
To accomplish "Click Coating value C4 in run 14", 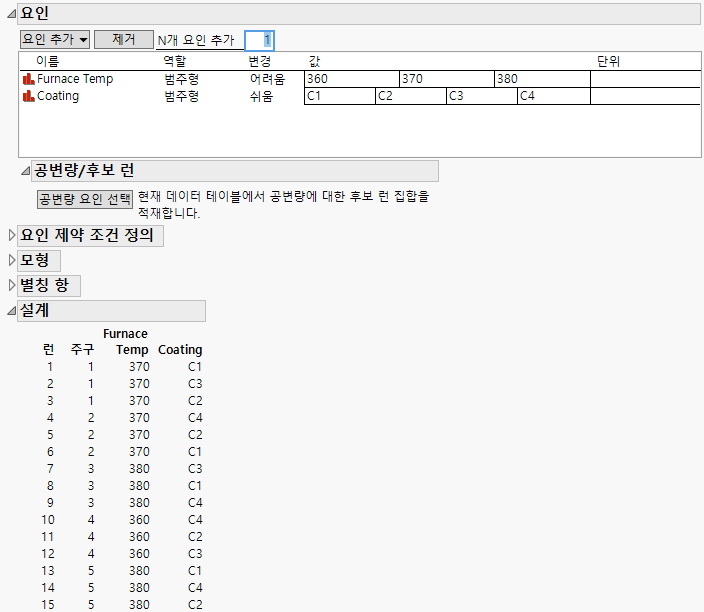I will click(x=195, y=588).
